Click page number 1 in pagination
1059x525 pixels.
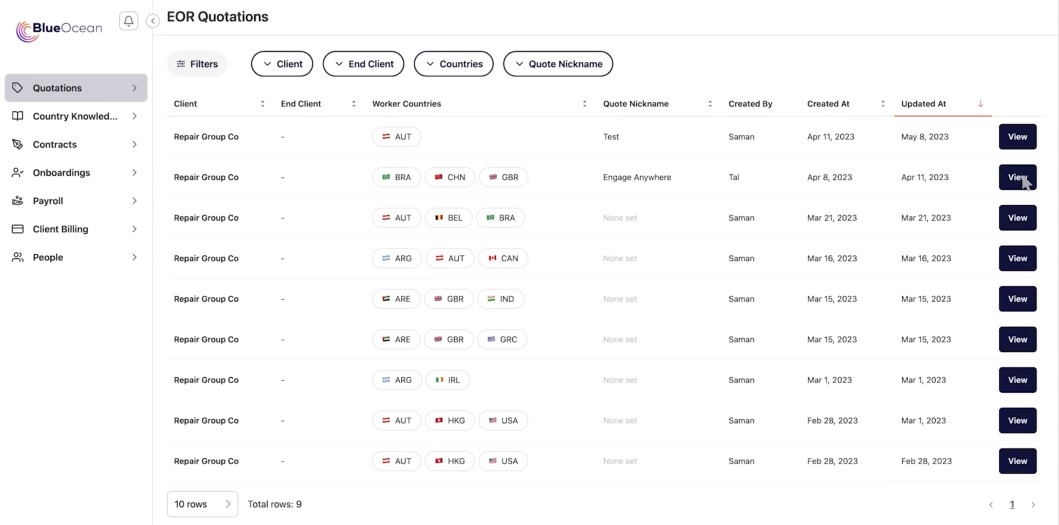(1012, 505)
